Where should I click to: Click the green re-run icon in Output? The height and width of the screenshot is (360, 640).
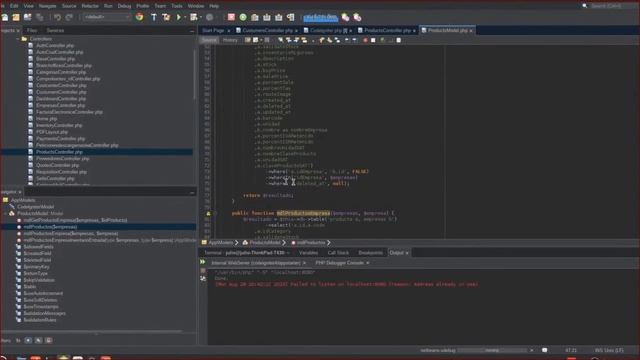pyautogui.click(x=203, y=262)
